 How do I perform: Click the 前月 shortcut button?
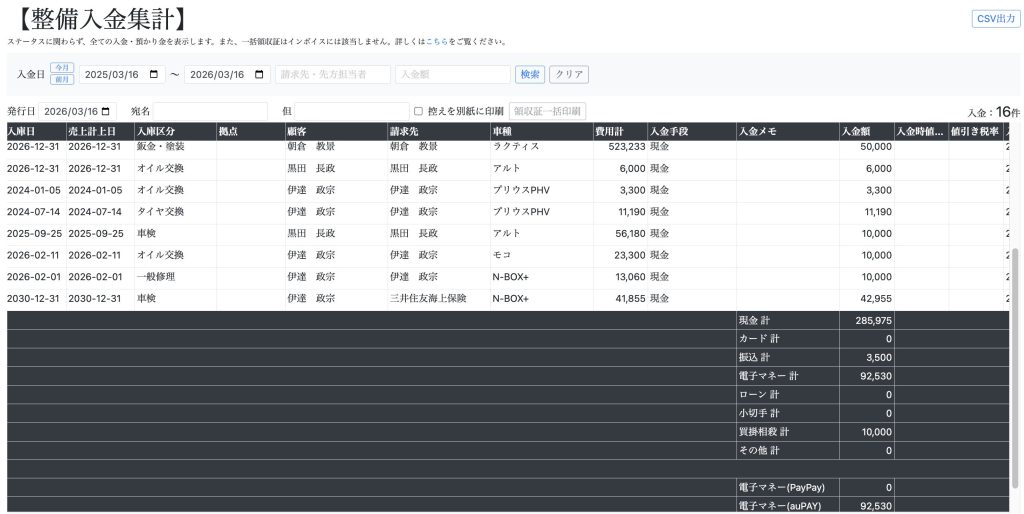pos(62,80)
